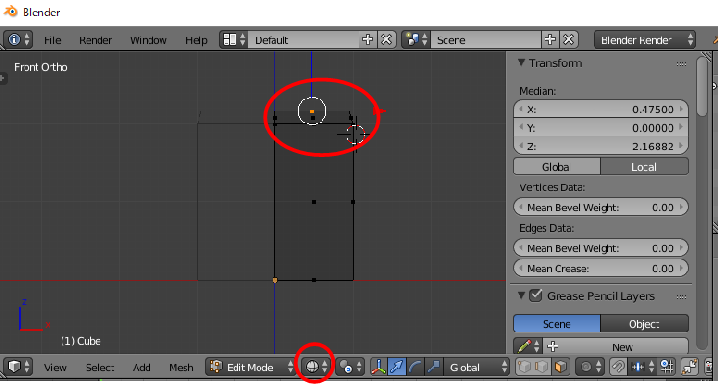Open the View menu in 3D header

(x=55, y=367)
